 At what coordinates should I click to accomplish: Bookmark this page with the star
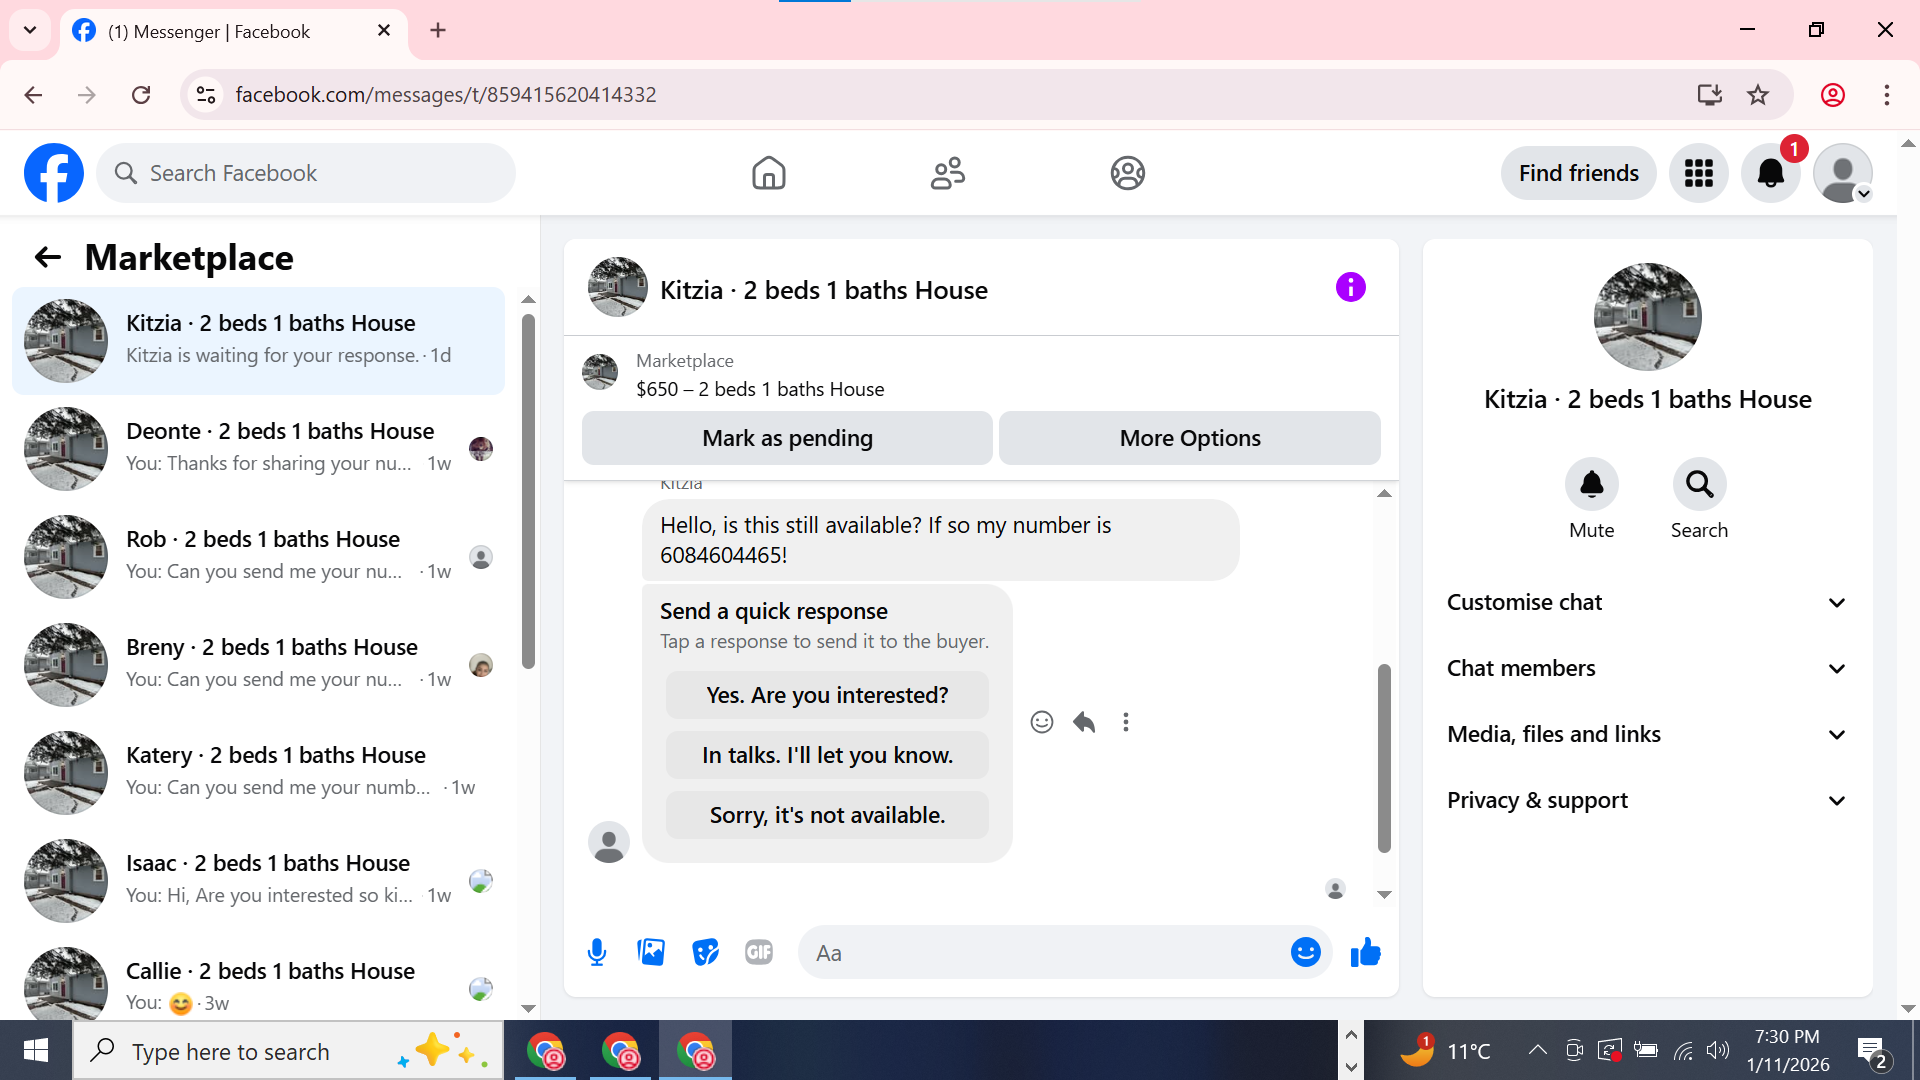pos(1757,95)
